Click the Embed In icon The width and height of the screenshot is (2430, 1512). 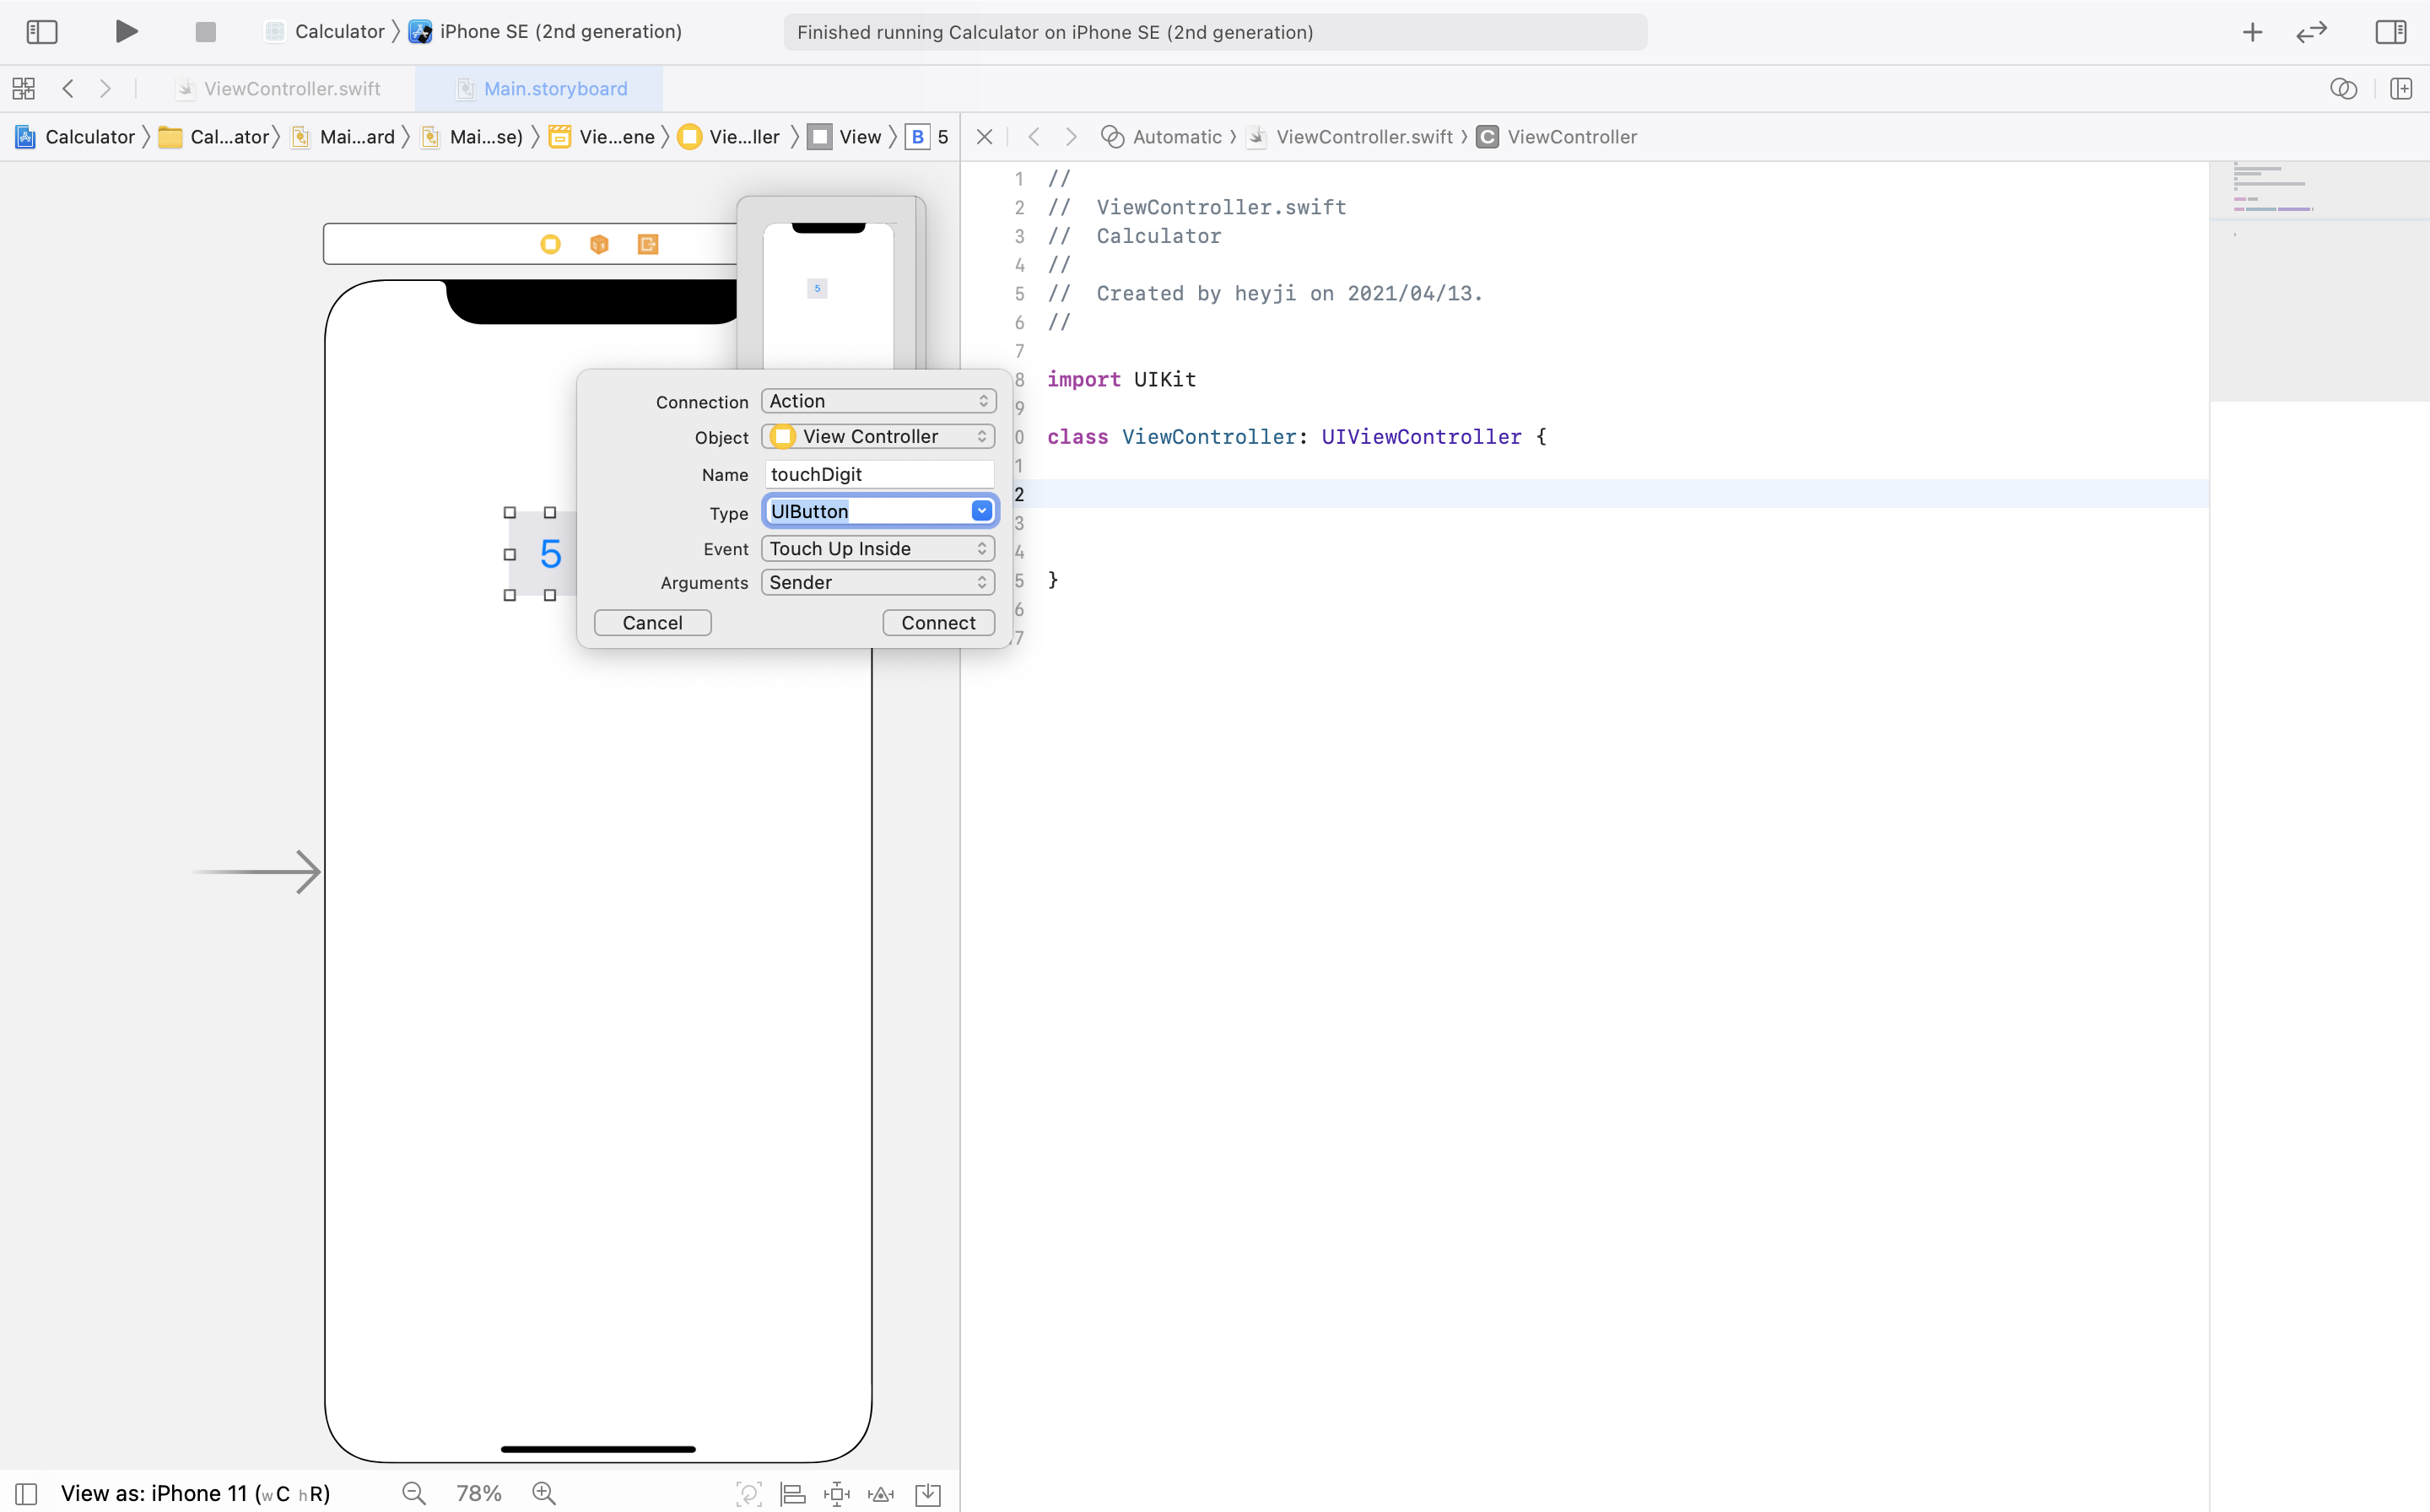(928, 1493)
